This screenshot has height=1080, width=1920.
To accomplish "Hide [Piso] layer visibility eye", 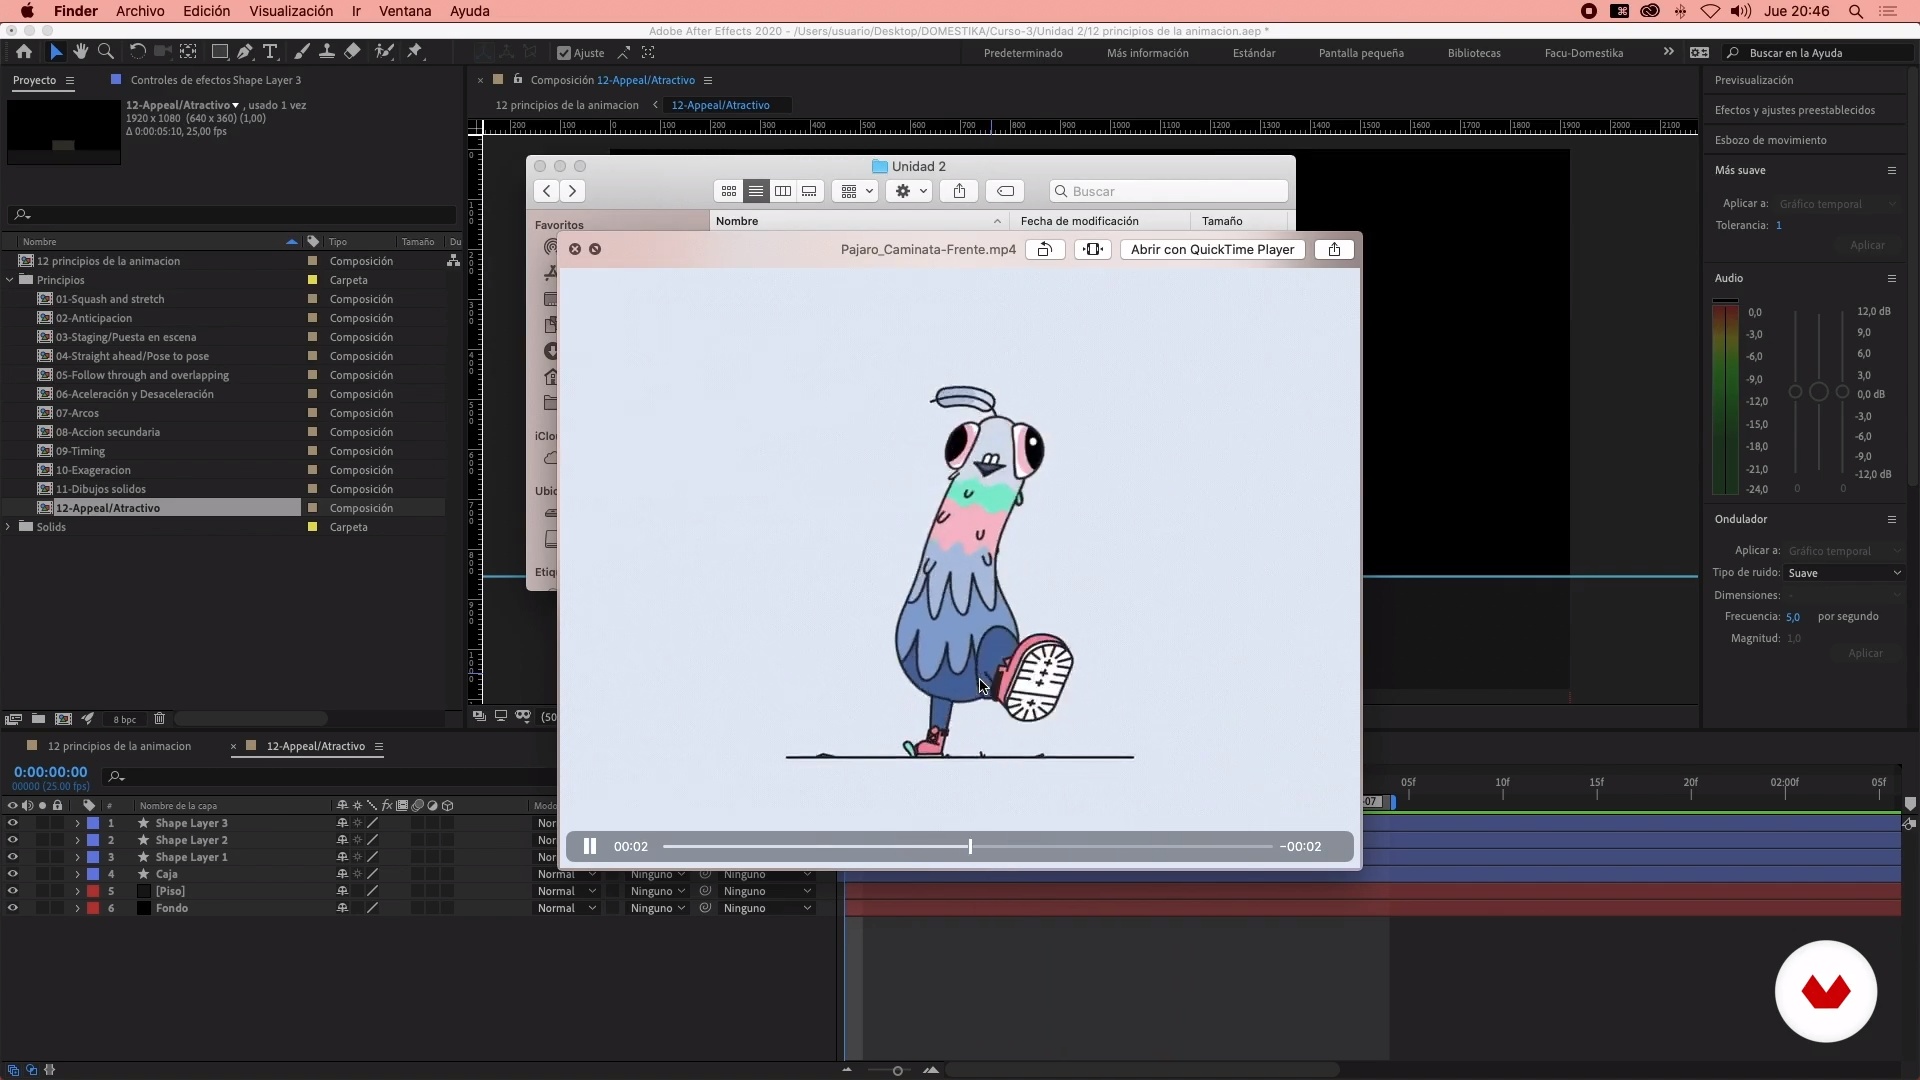I will (x=12, y=891).
